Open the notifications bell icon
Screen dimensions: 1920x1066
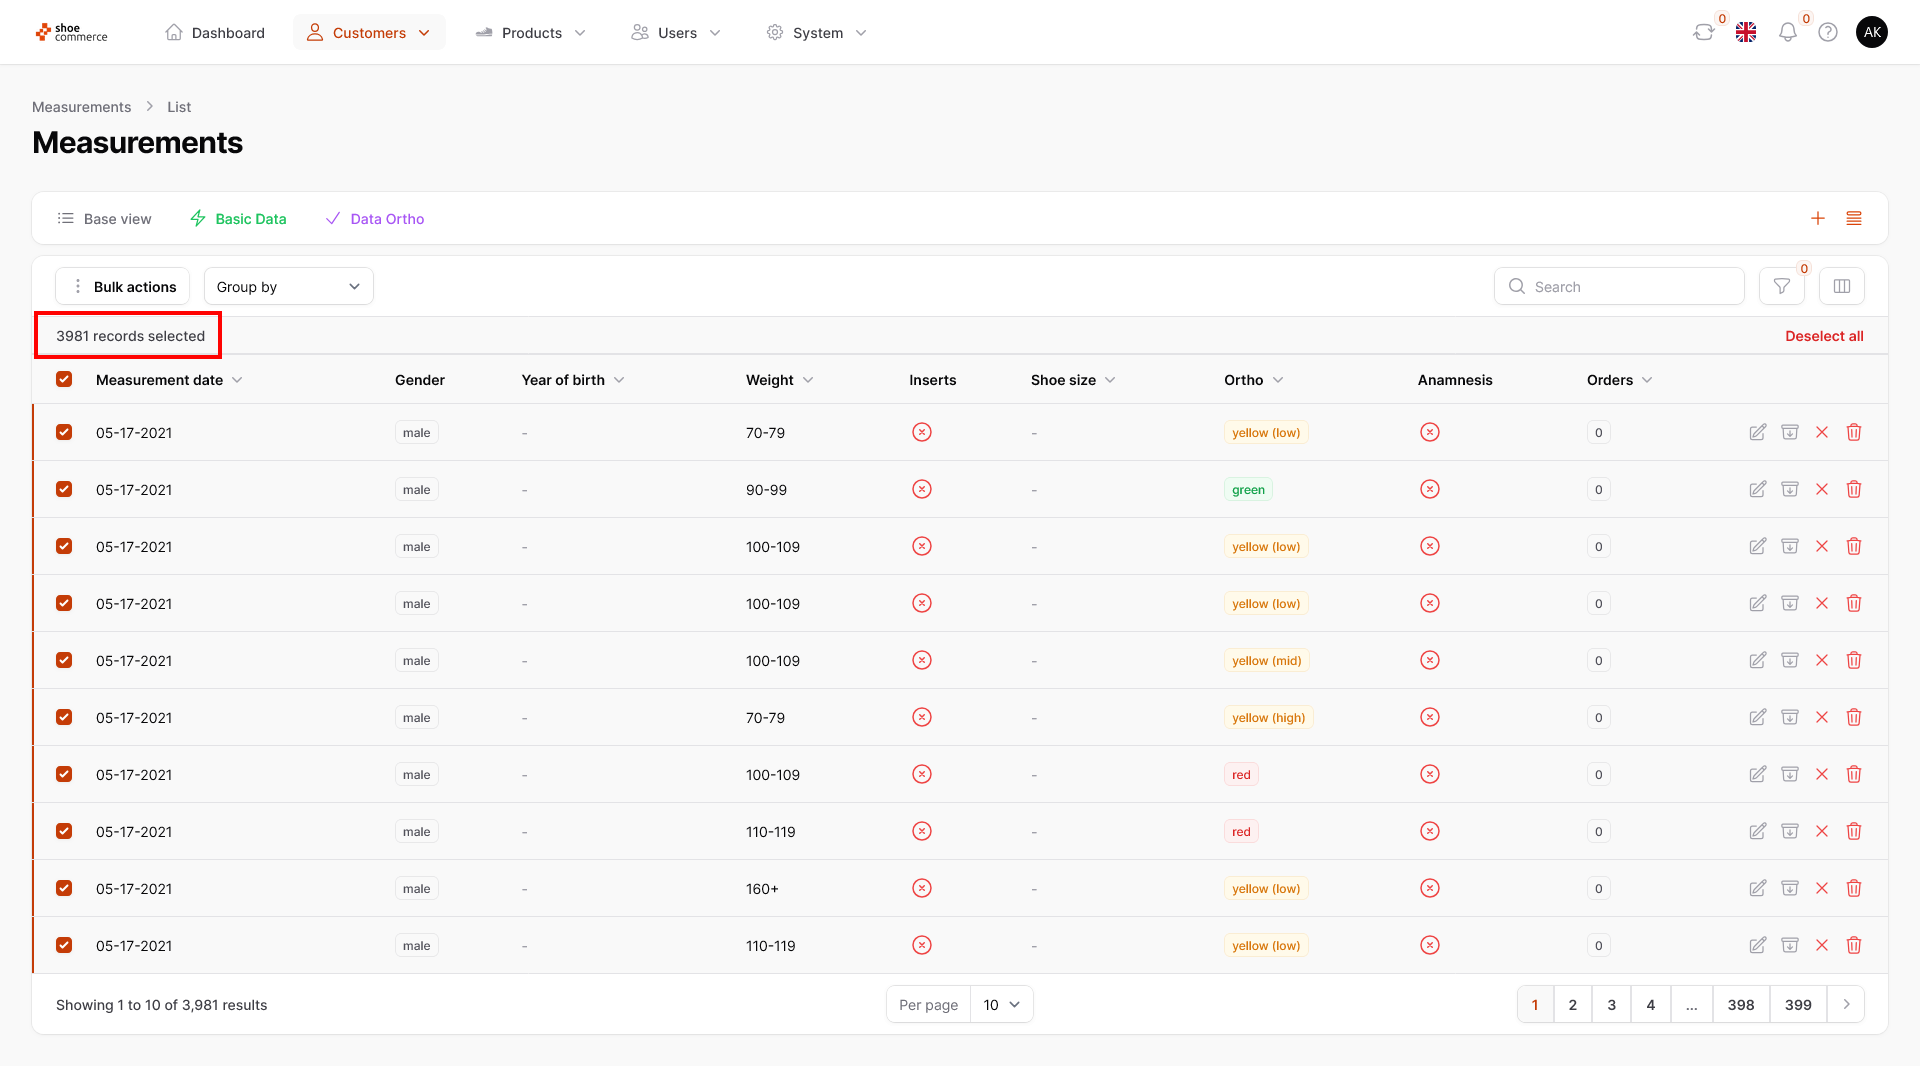pyautogui.click(x=1787, y=33)
